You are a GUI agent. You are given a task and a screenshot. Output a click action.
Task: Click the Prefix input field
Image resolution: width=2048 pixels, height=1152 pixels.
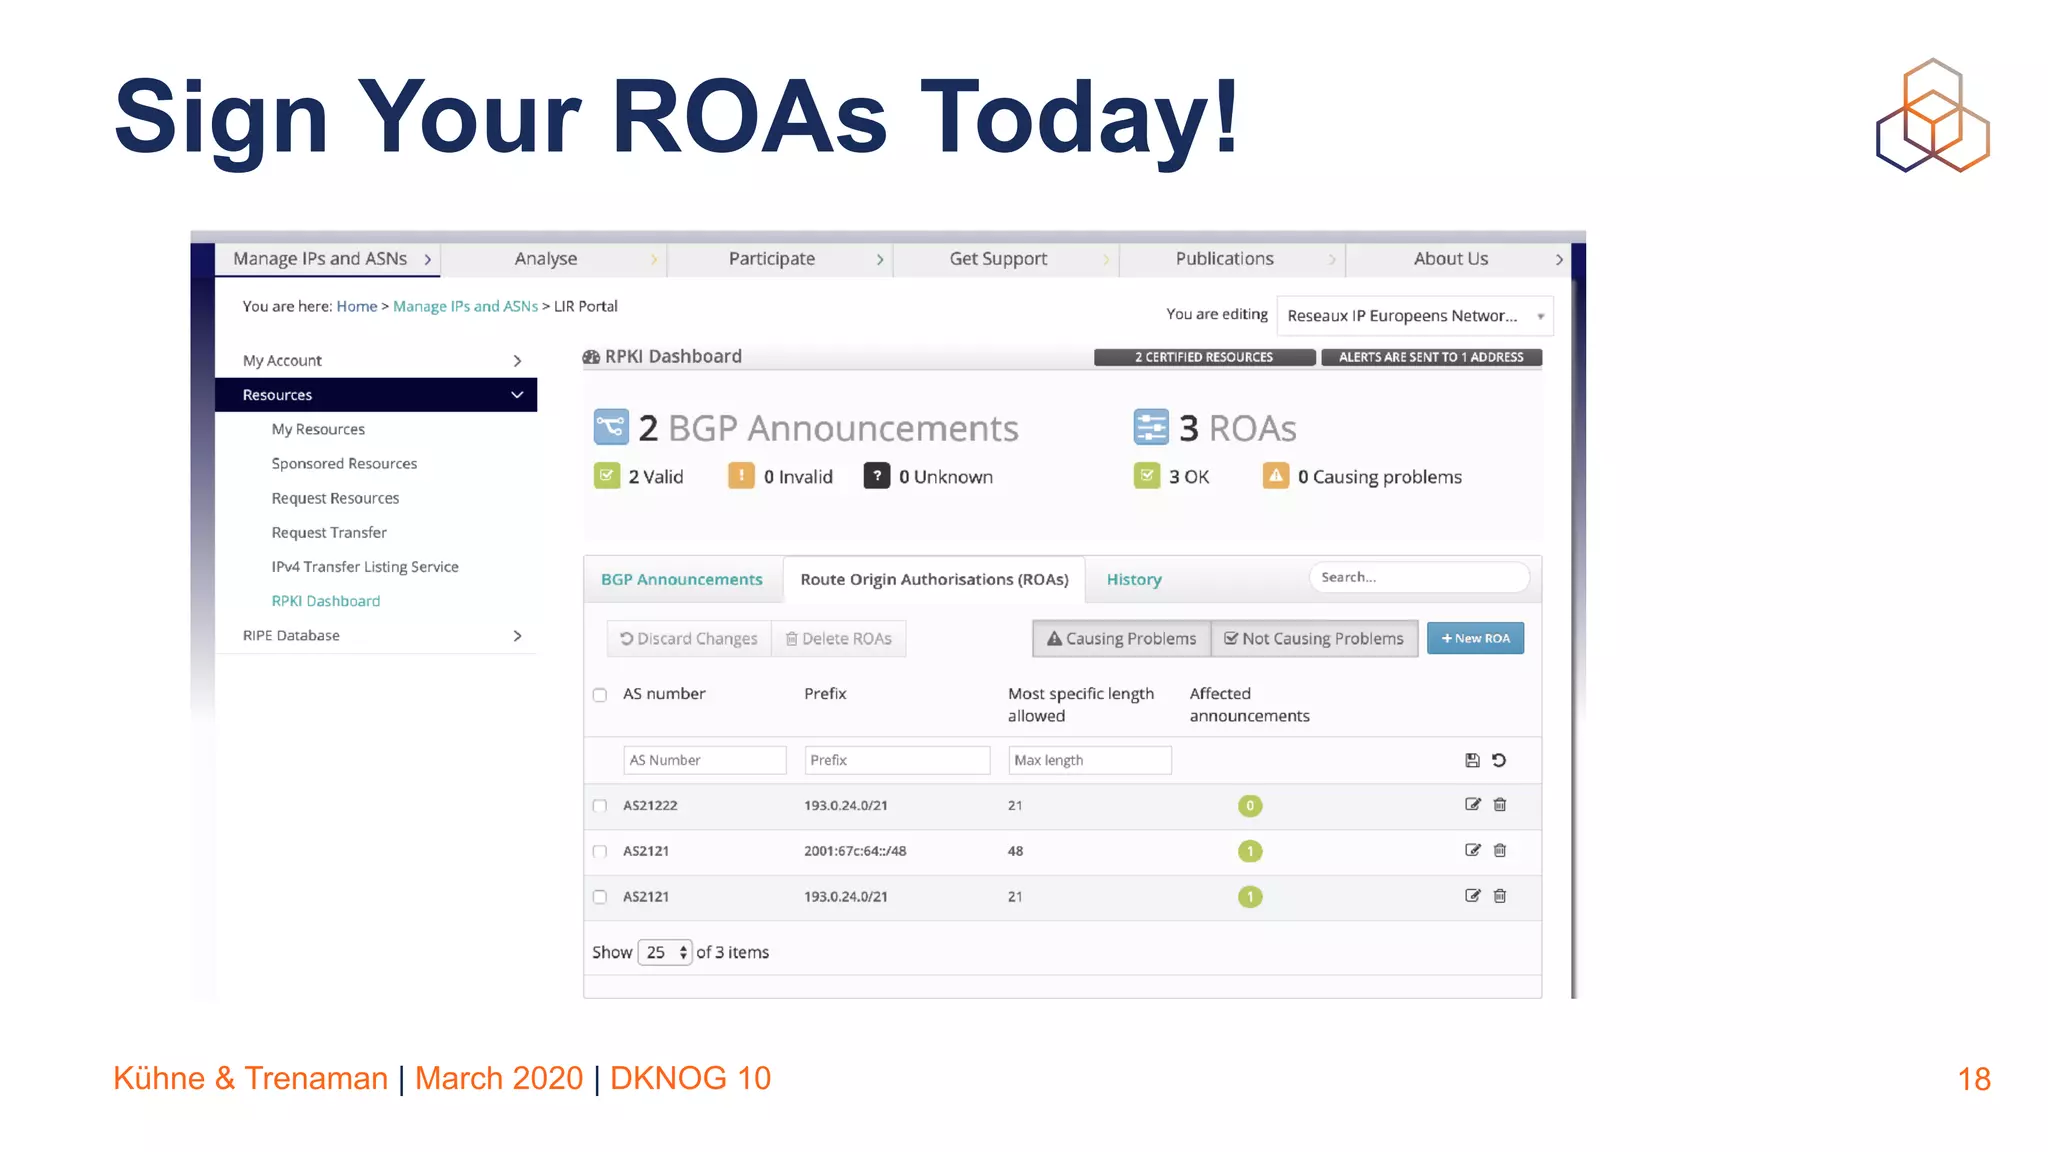(x=897, y=760)
